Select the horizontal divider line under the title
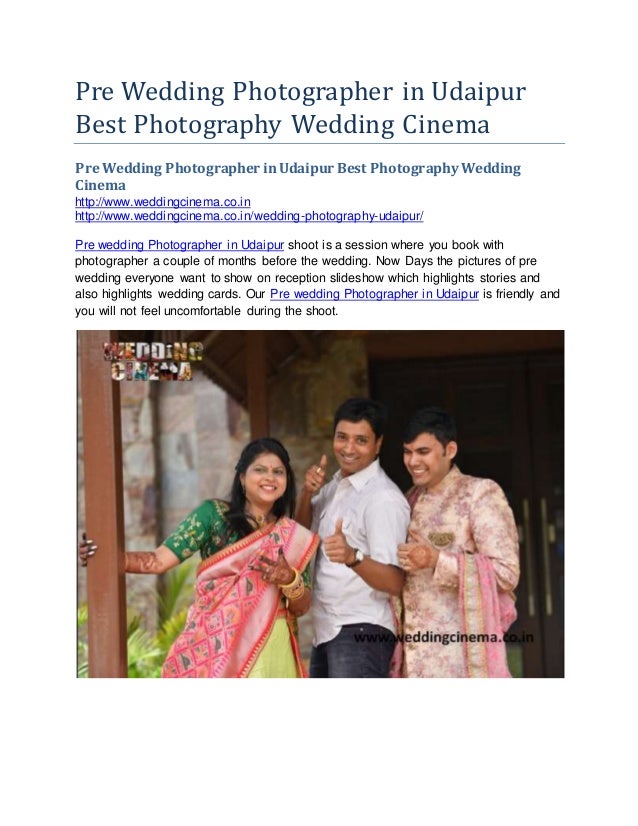 [x=319, y=143]
